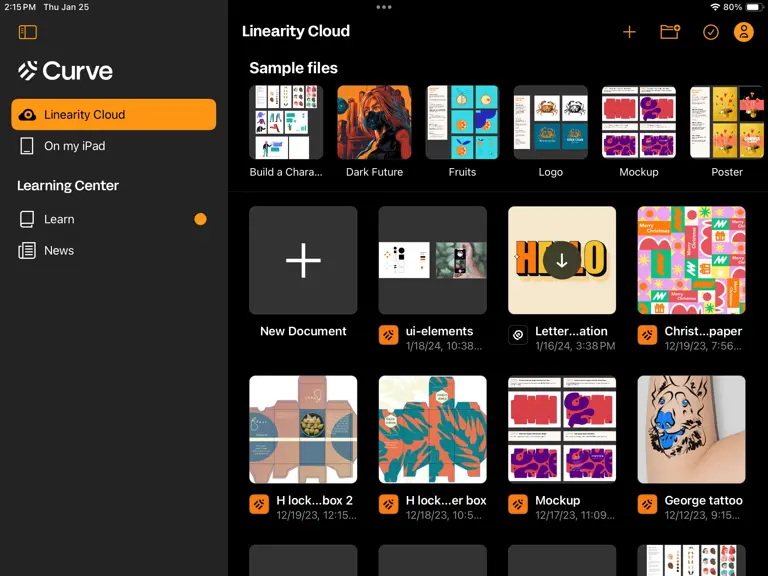Screen dimensions: 768x576
Task: Click the orange file icon beside H lock...box 2
Action: coord(259,504)
